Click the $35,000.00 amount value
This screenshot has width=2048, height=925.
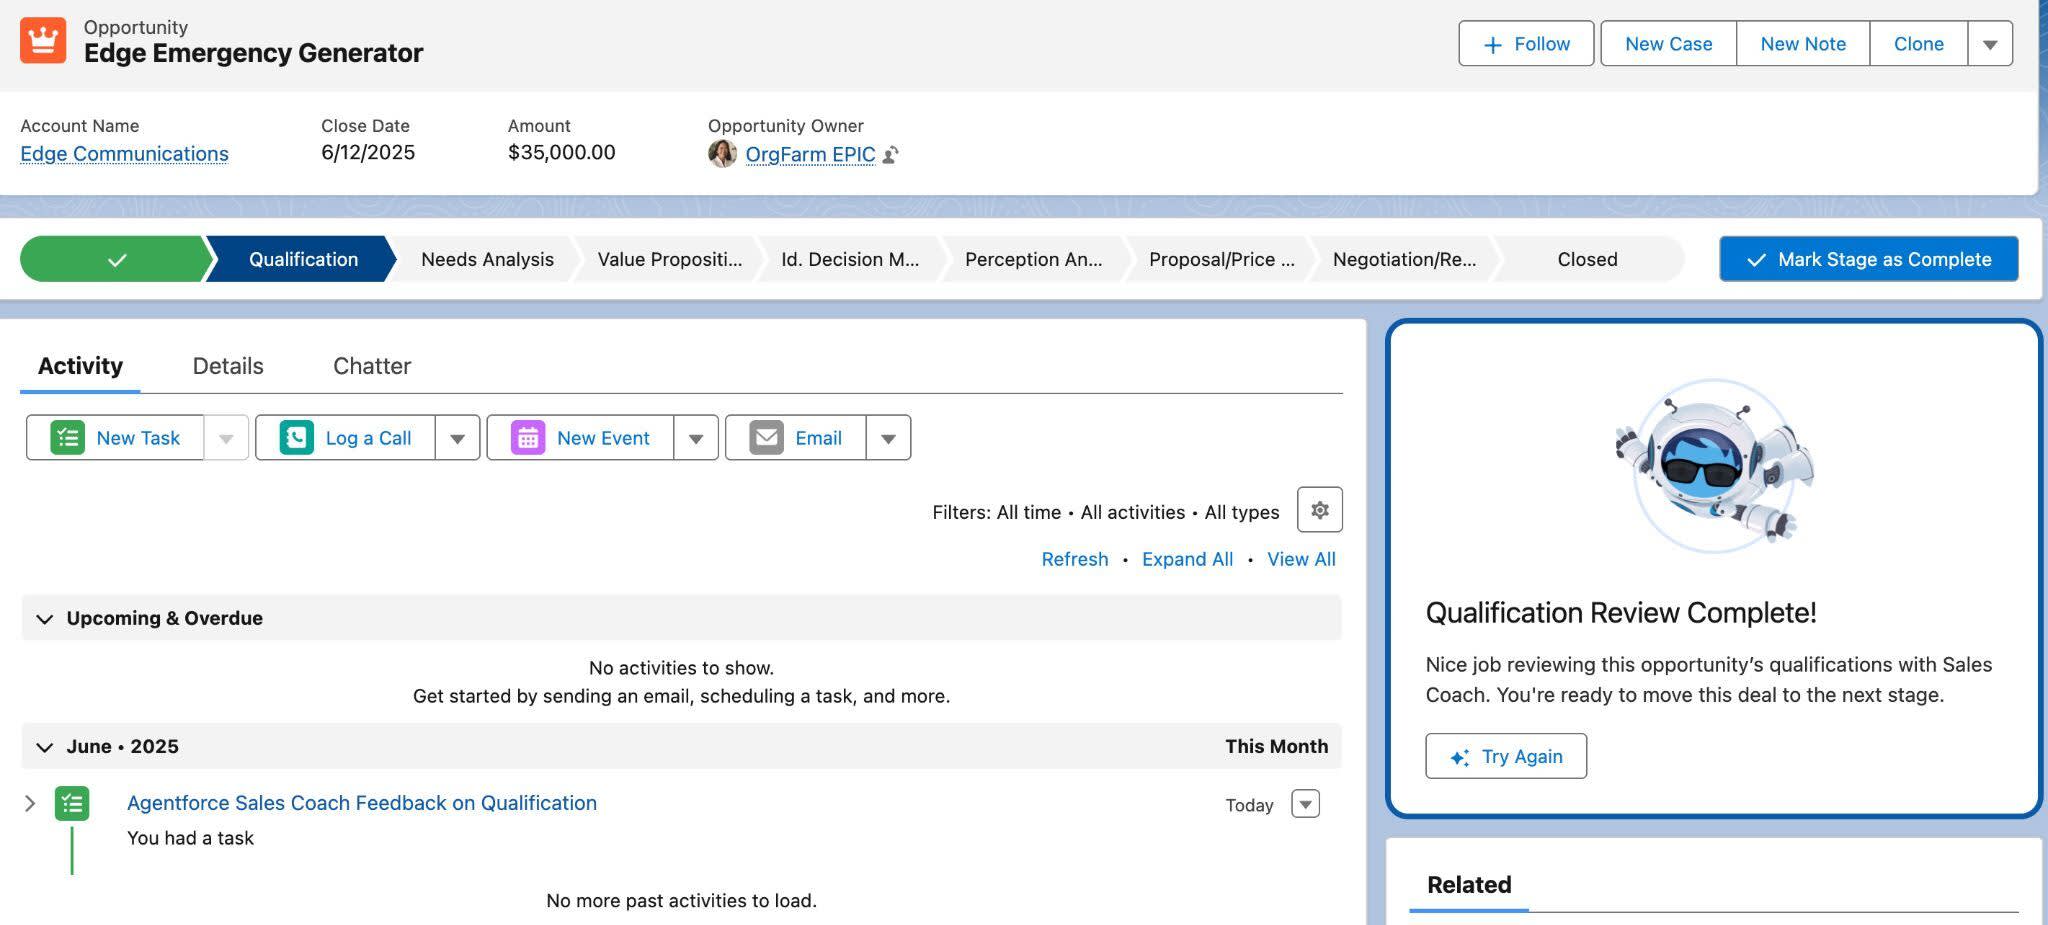[x=561, y=152]
